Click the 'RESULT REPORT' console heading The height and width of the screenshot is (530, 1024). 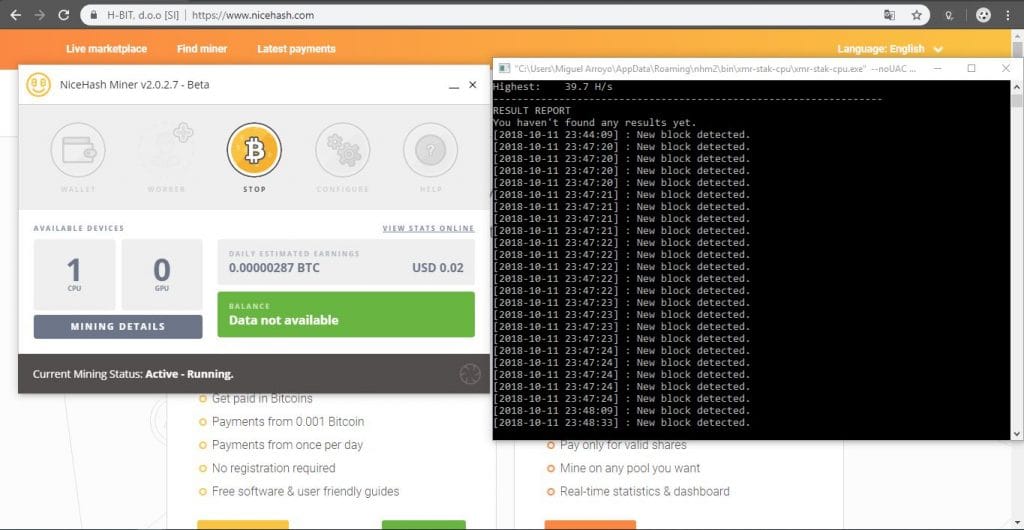(532, 111)
